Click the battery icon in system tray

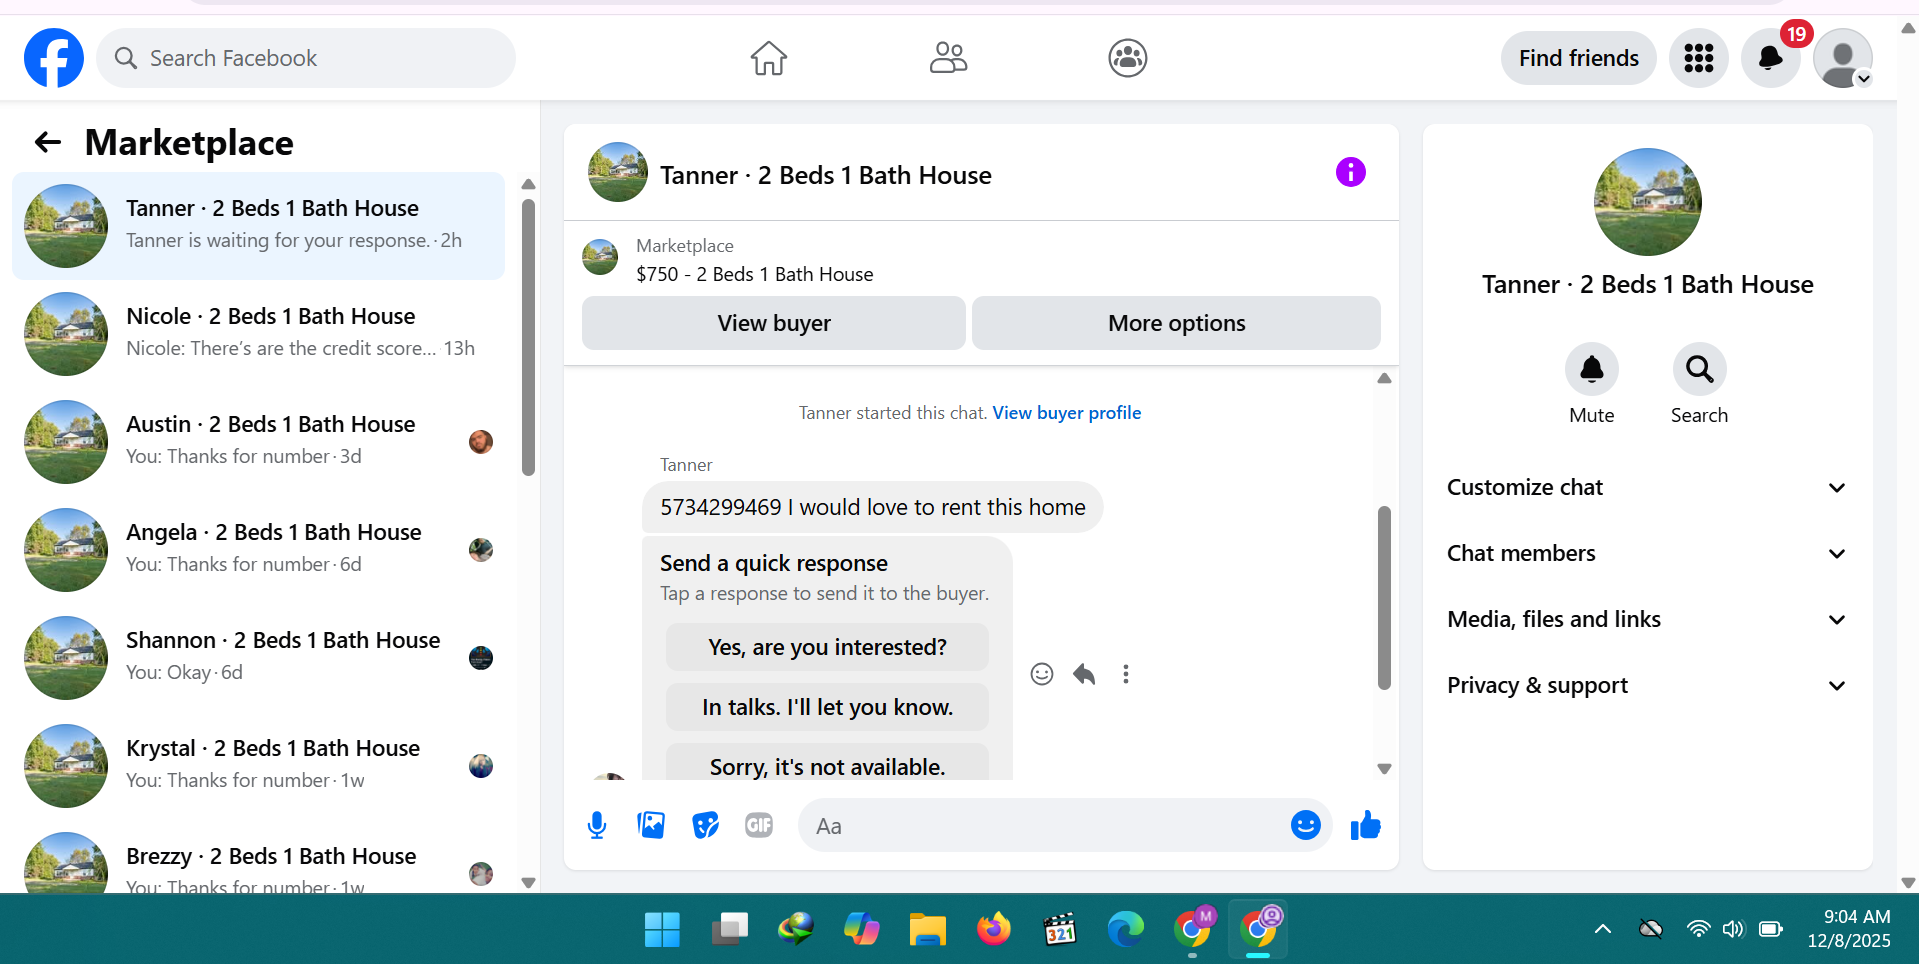[x=1770, y=929]
